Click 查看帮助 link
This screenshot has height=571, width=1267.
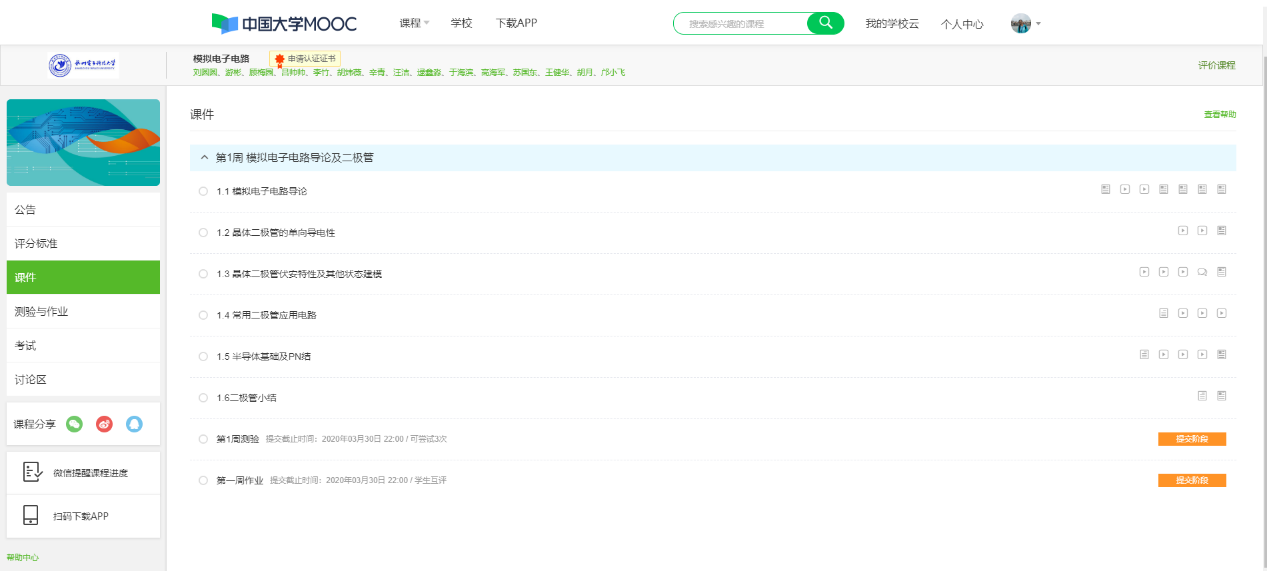[1220, 114]
